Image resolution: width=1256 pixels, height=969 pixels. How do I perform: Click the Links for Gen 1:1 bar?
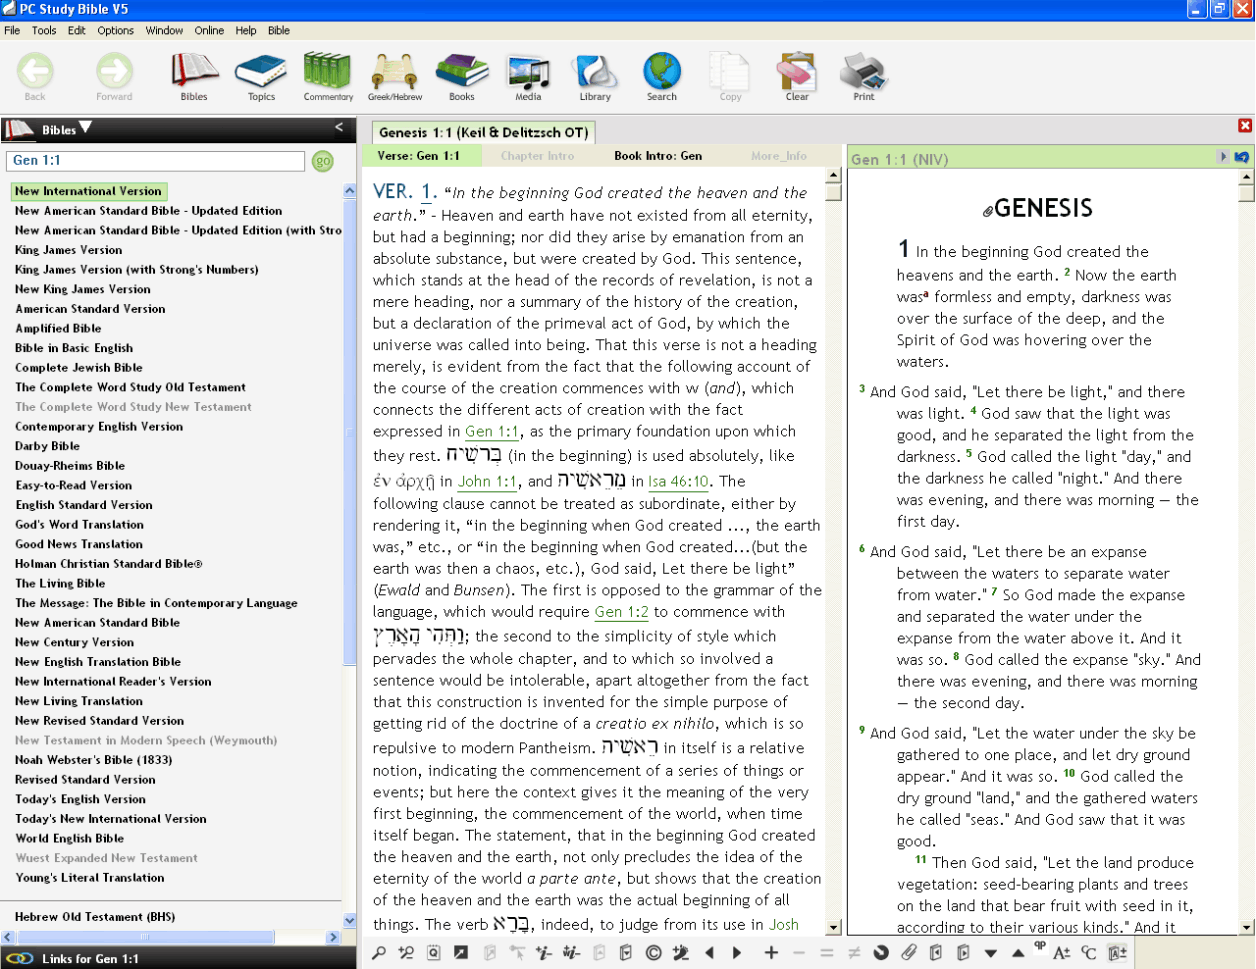178,958
